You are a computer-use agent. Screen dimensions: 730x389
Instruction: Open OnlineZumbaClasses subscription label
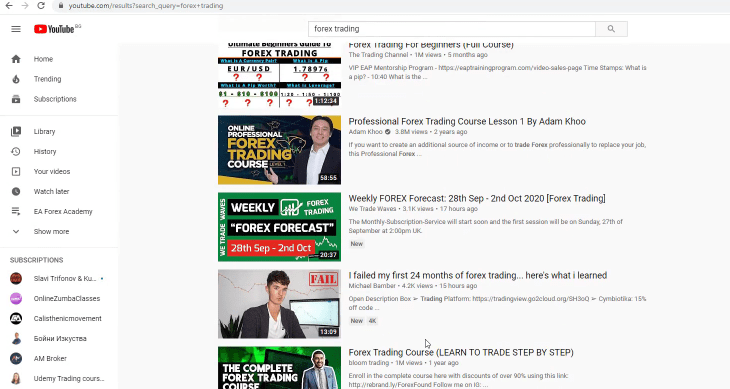[x=67, y=299]
